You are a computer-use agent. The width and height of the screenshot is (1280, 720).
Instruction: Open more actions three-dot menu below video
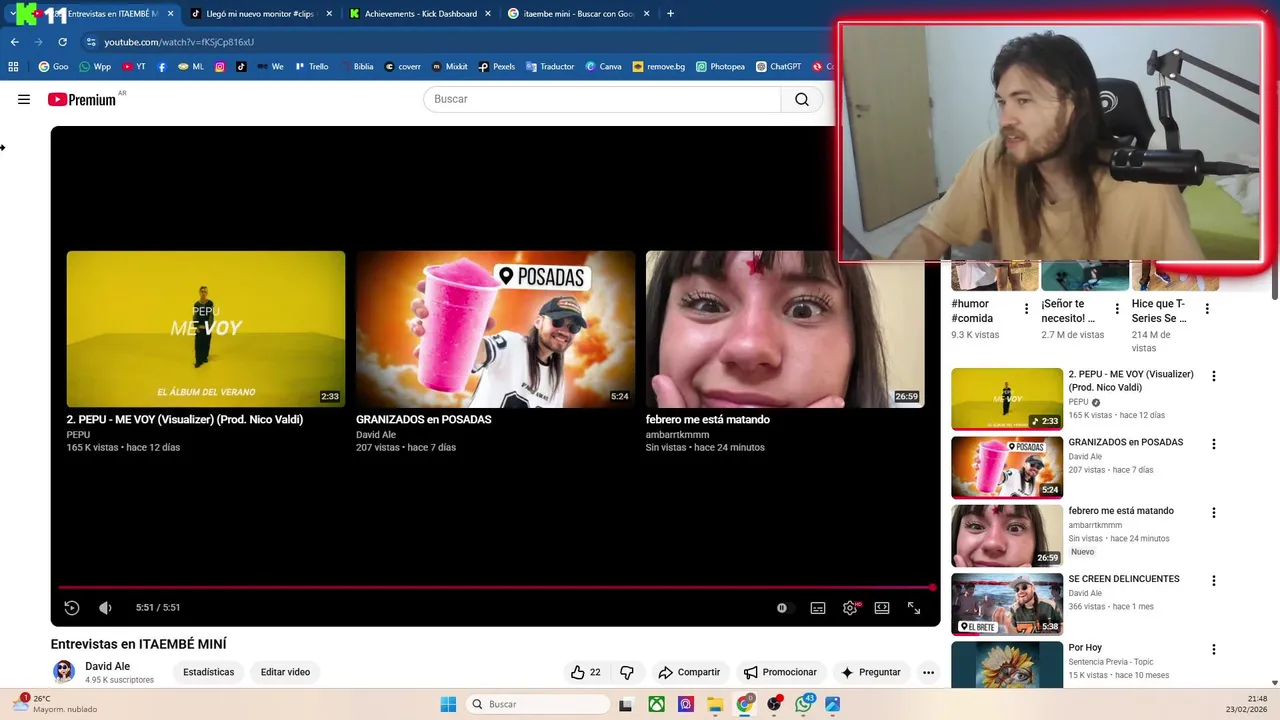tap(928, 672)
